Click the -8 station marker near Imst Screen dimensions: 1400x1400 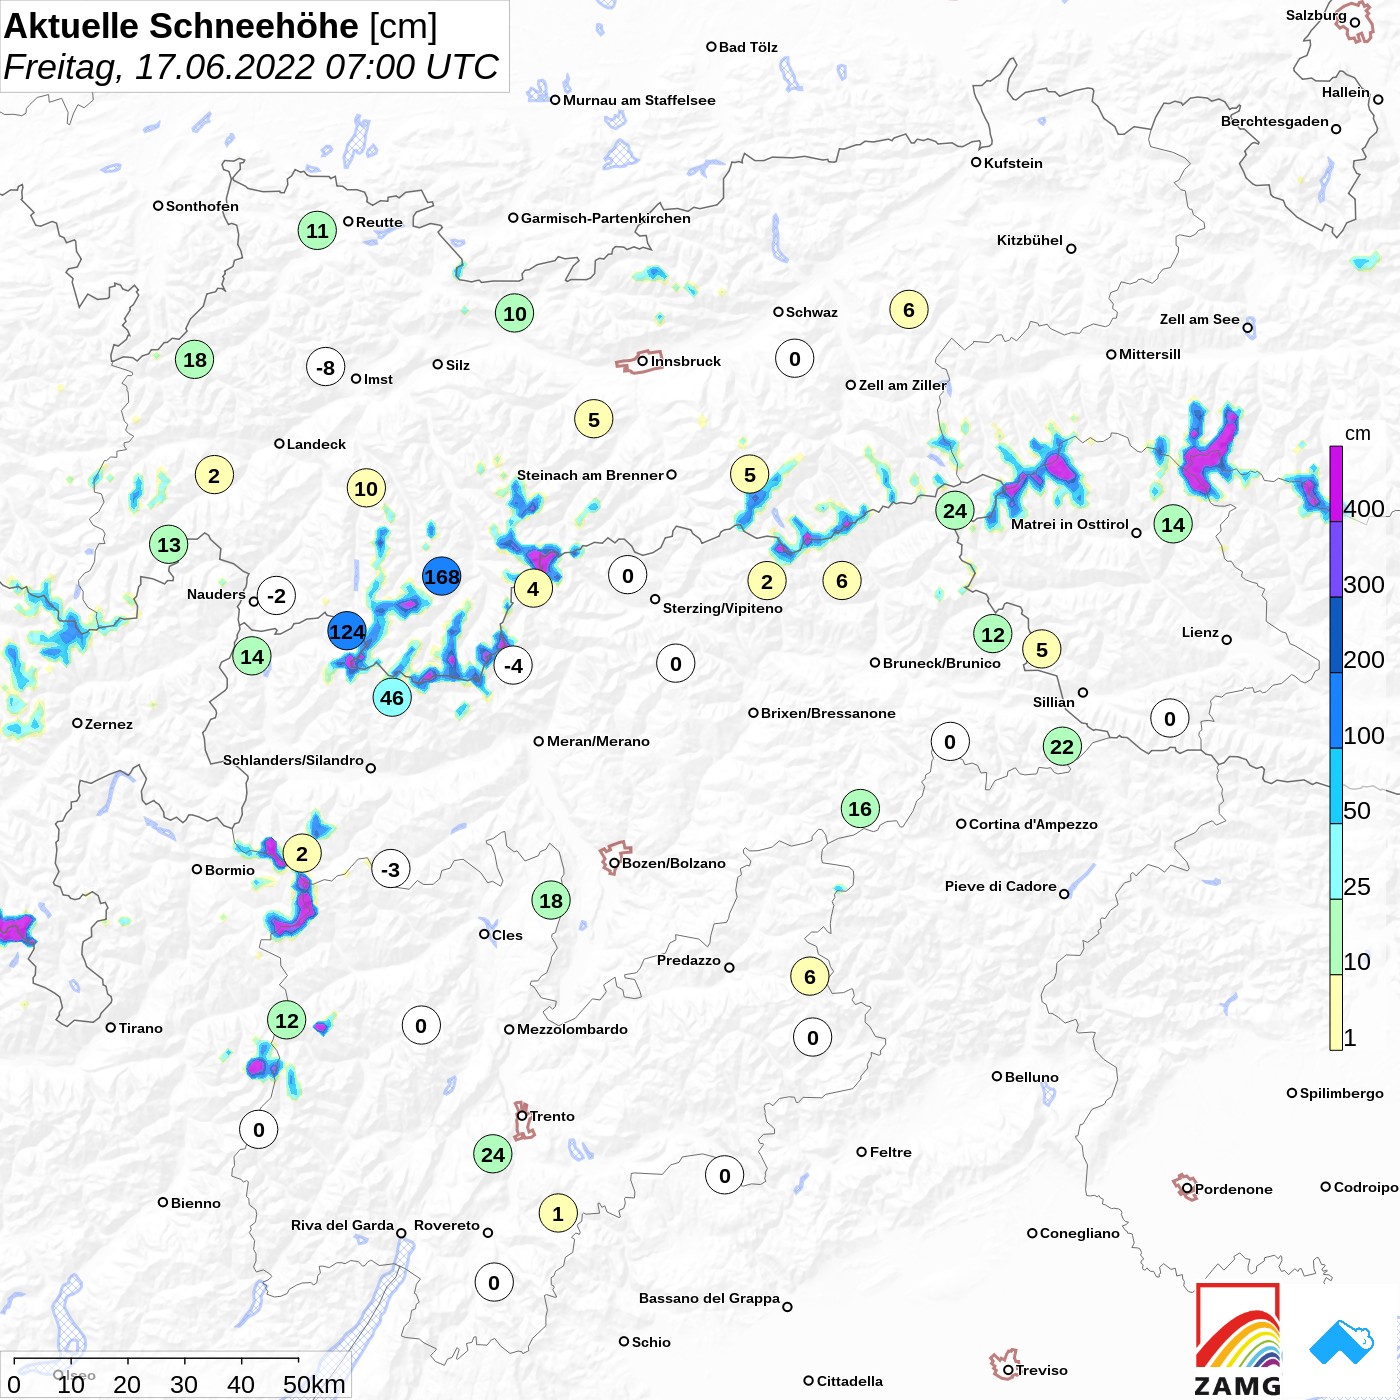(x=326, y=368)
